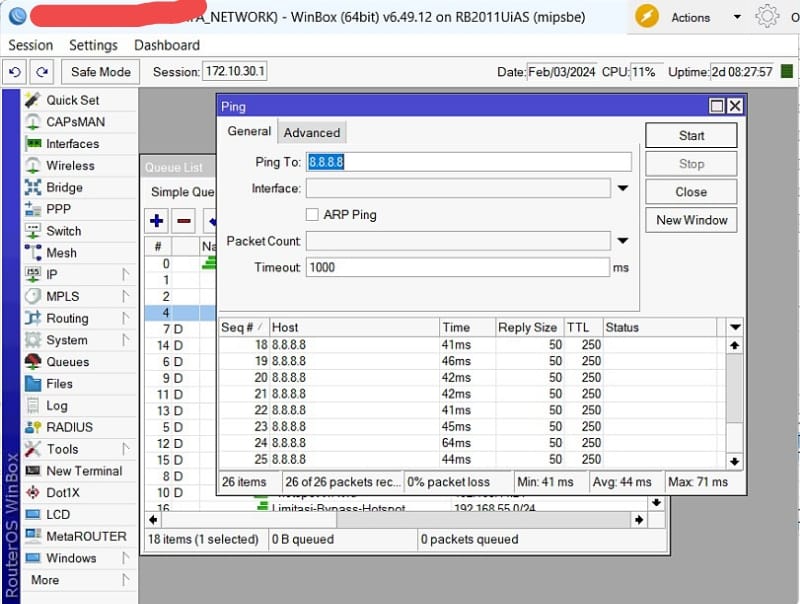The height and width of the screenshot is (604, 800).
Task: Click the Packet Count input field
Action: (x=458, y=241)
